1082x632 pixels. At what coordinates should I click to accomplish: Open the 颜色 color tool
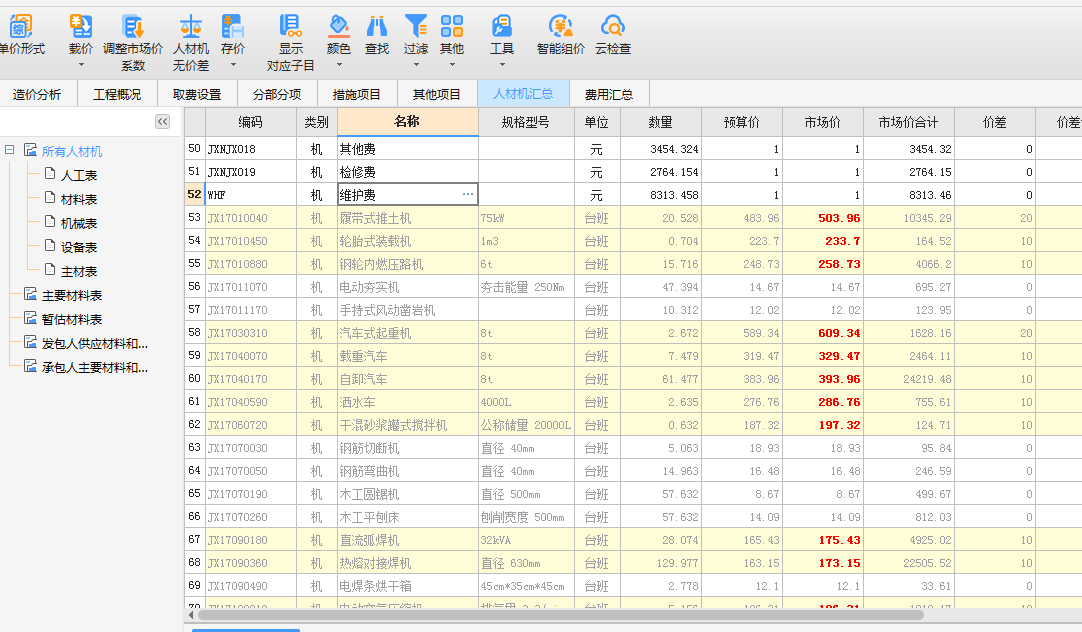[338, 27]
